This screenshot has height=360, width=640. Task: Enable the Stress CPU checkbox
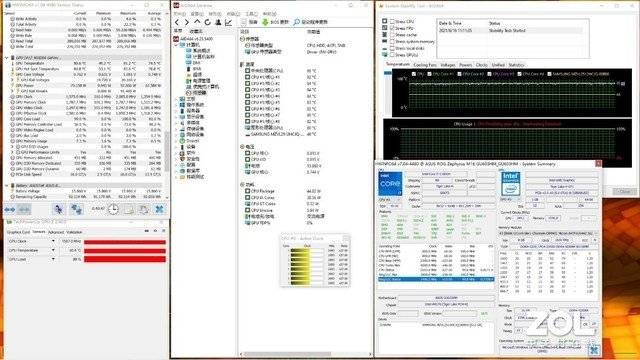point(392,22)
